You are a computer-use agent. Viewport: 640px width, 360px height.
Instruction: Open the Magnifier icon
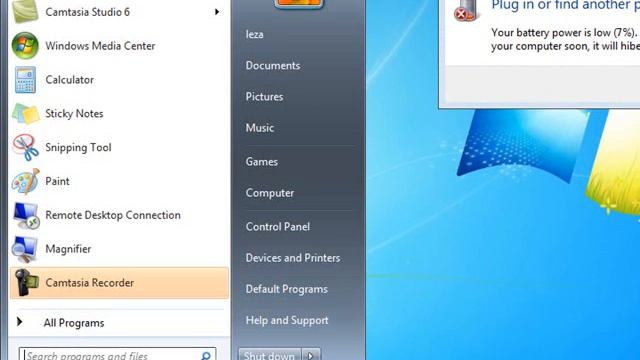click(x=25, y=249)
